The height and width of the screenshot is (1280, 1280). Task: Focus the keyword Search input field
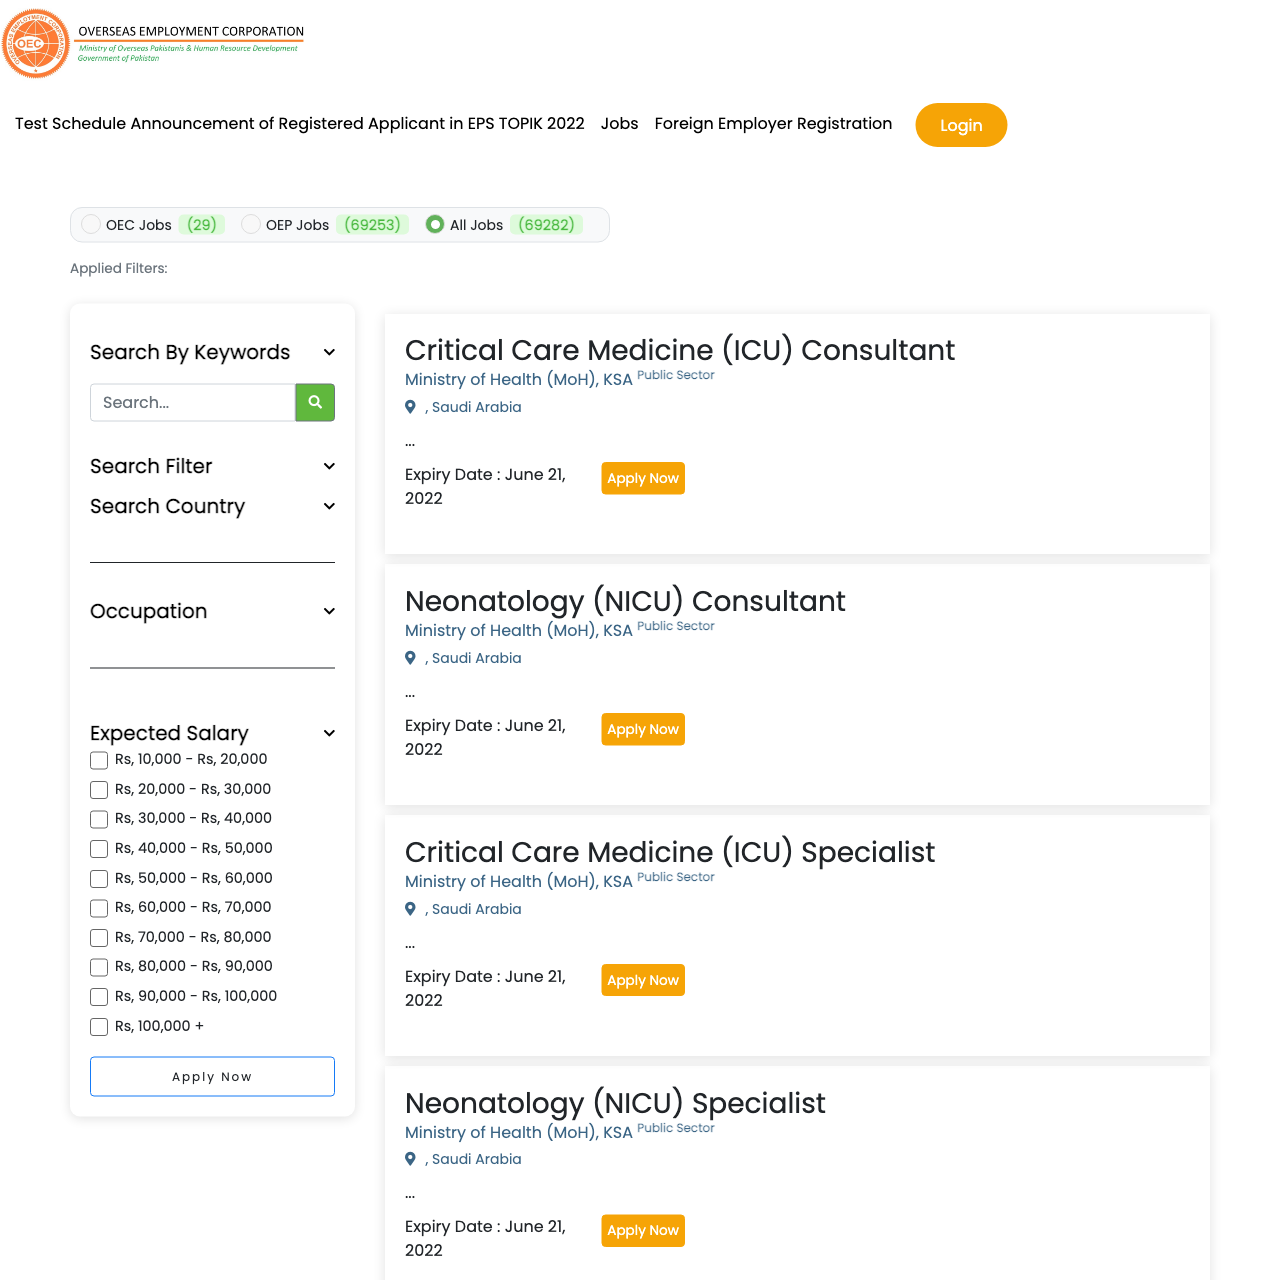pos(193,402)
